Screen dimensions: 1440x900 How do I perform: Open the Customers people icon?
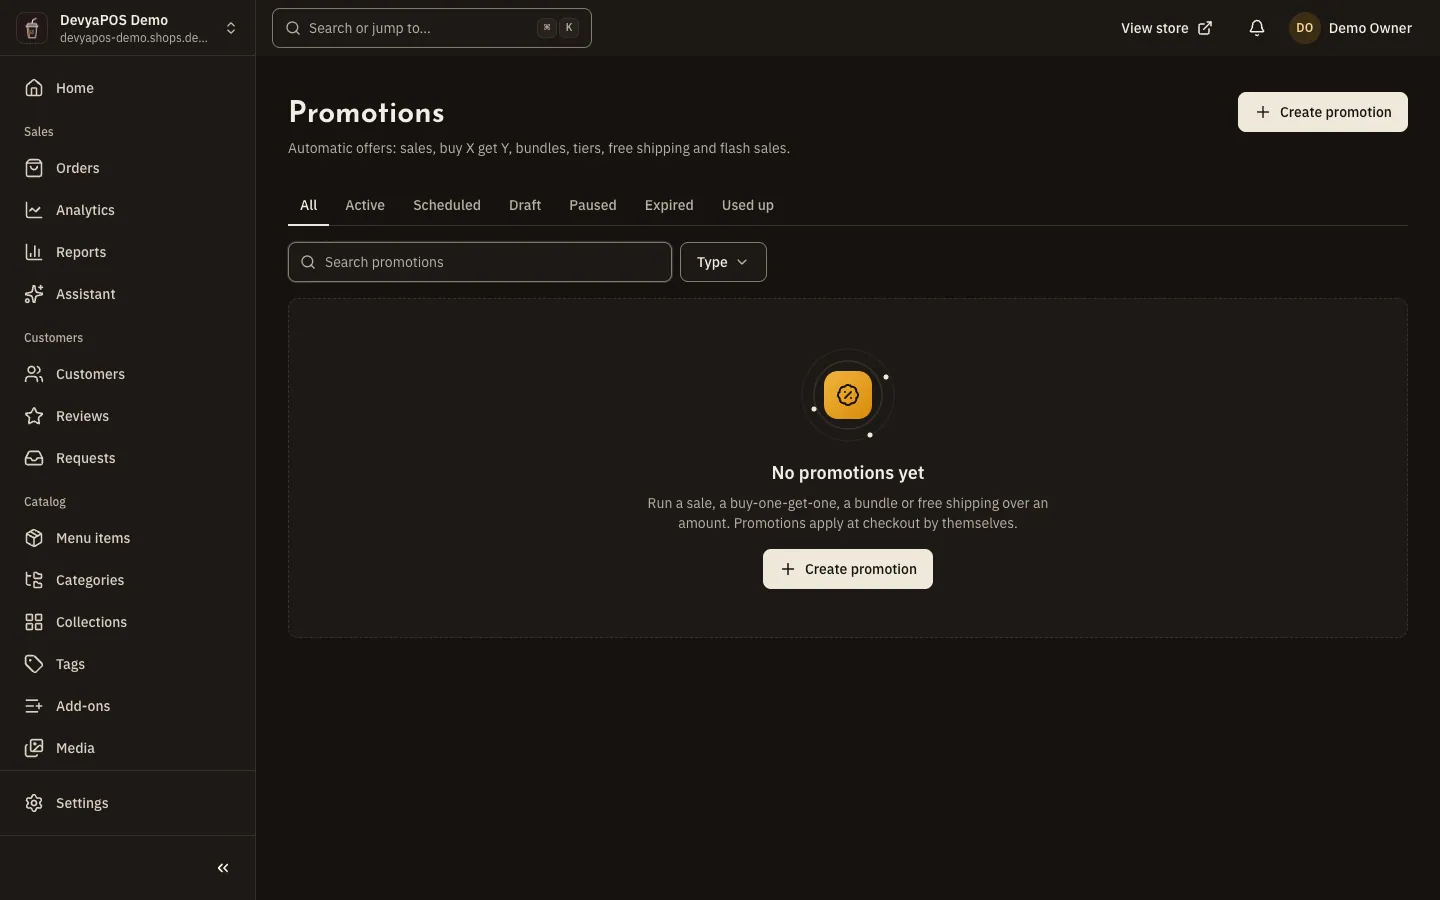34,374
